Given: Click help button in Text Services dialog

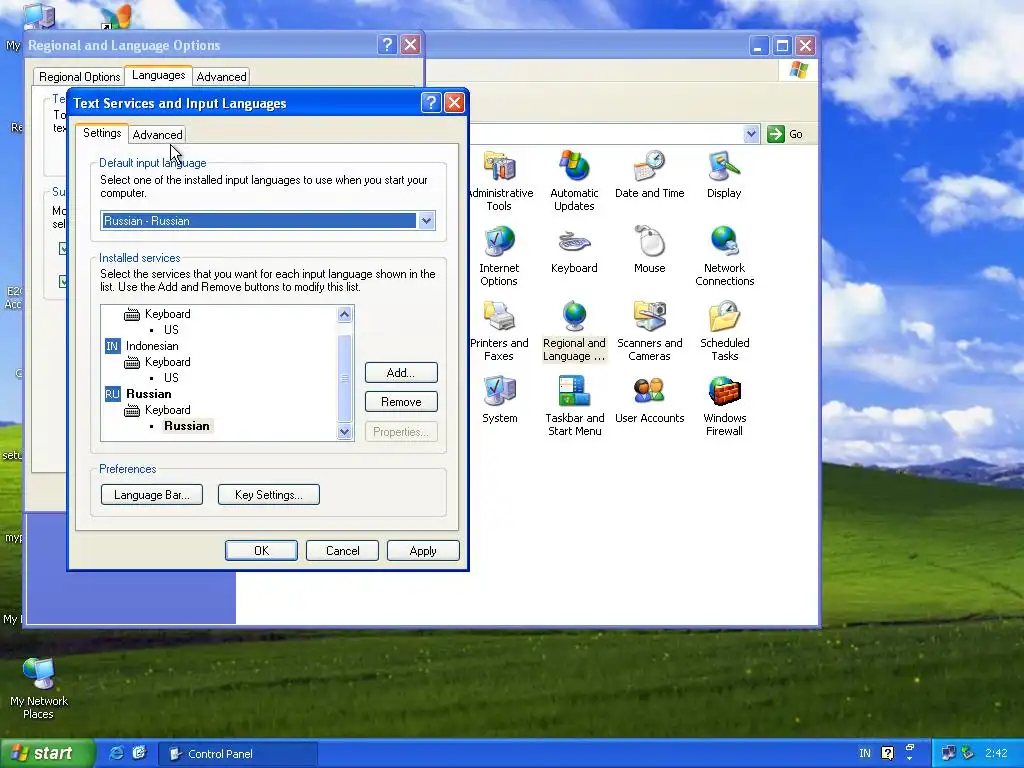Looking at the screenshot, I should tap(431, 103).
